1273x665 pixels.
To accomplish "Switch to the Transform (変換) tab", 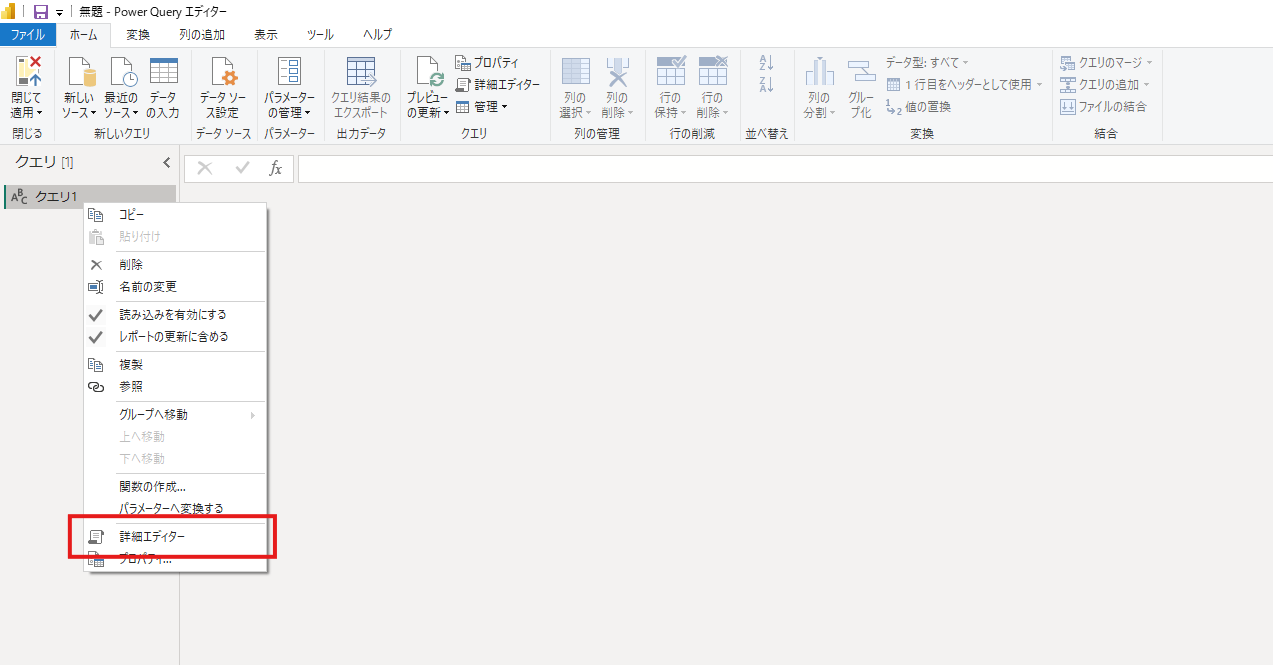I will point(138,35).
